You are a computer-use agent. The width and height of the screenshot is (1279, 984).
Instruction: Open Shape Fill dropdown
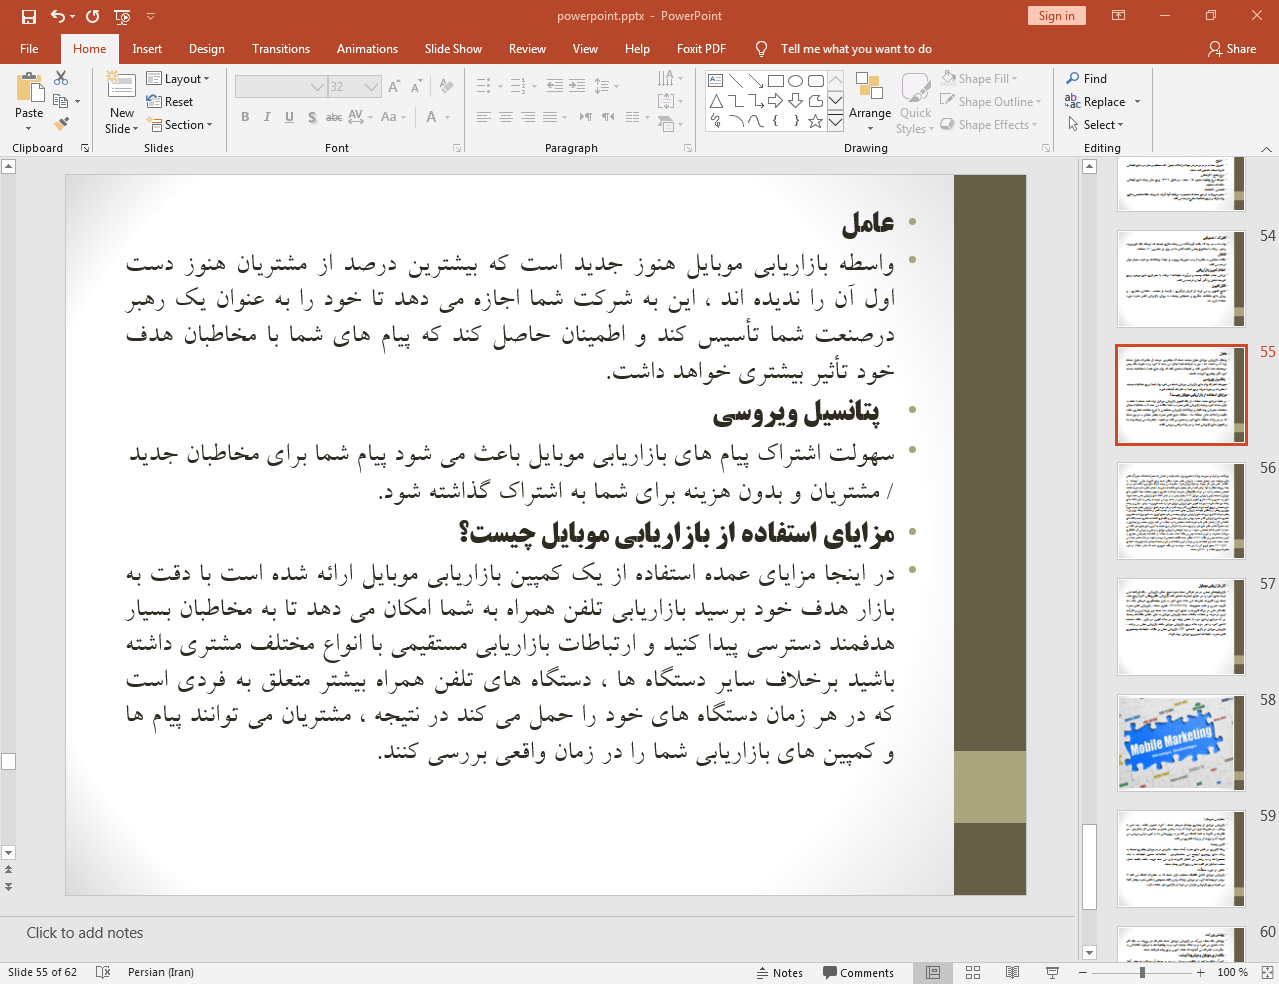(x=980, y=79)
